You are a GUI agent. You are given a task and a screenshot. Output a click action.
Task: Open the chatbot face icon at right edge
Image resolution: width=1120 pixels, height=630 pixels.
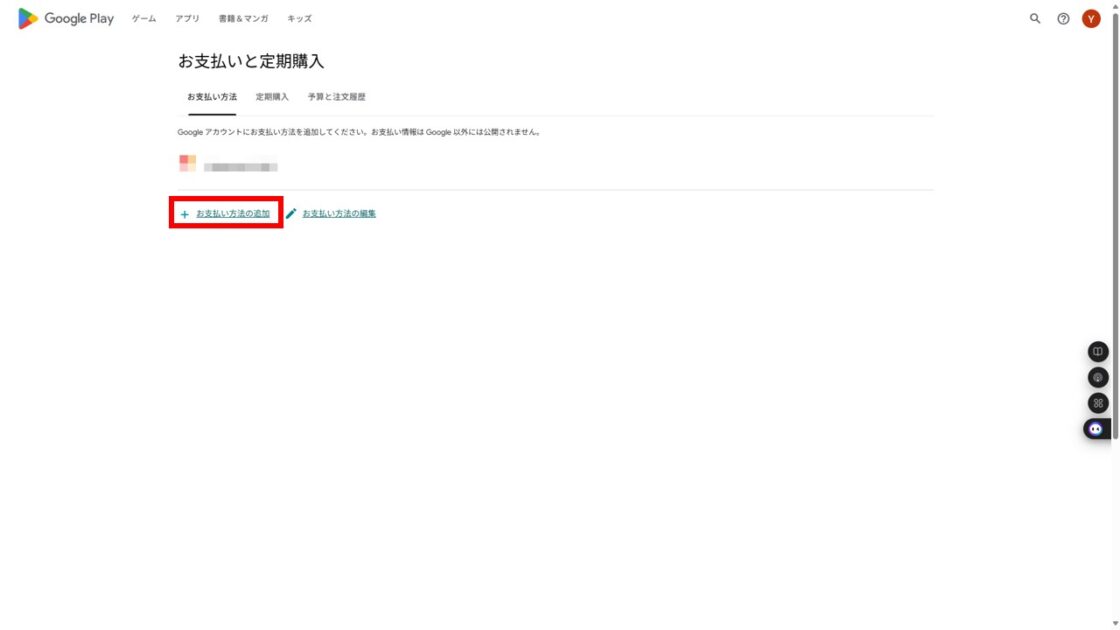1096,429
